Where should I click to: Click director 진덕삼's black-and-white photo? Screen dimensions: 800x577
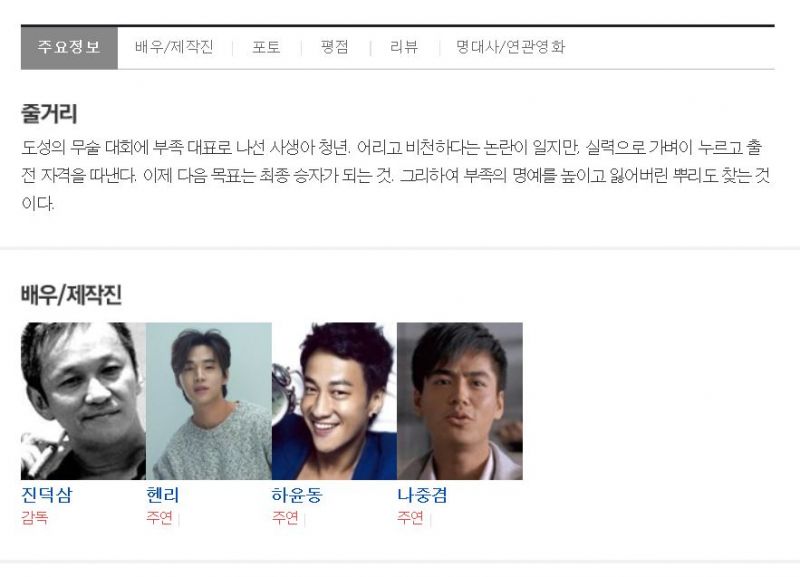click(83, 401)
